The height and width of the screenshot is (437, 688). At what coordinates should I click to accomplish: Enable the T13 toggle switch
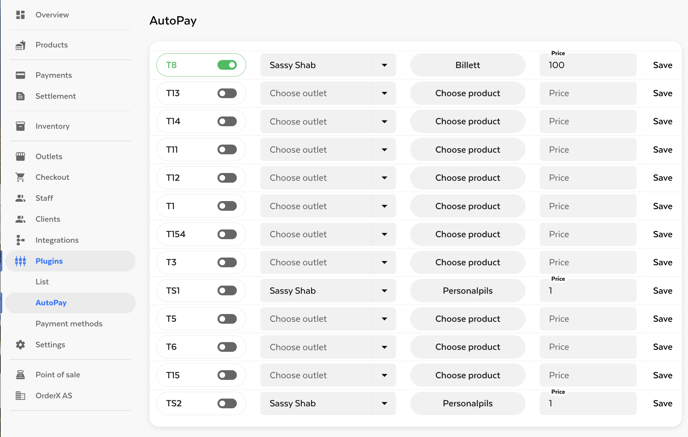coord(227,93)
